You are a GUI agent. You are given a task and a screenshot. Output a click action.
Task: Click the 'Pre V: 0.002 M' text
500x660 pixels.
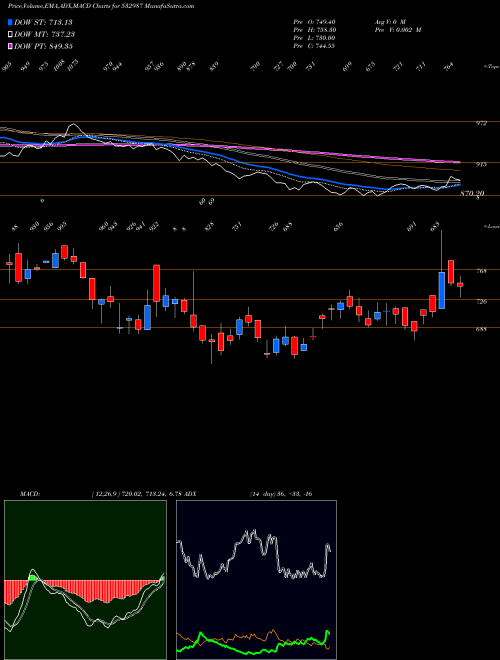click(x=397, y=29)
